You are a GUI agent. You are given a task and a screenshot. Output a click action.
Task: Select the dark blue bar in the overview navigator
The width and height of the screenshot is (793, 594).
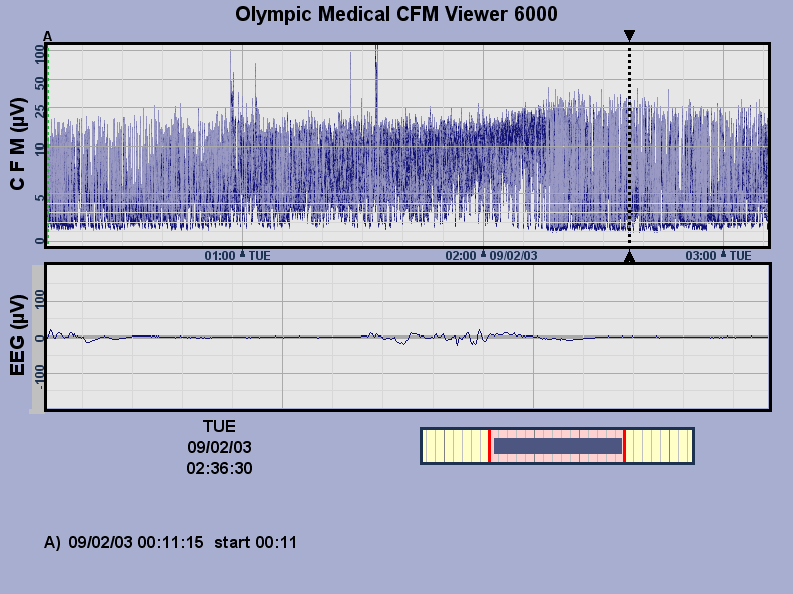[x=558, y=446]
